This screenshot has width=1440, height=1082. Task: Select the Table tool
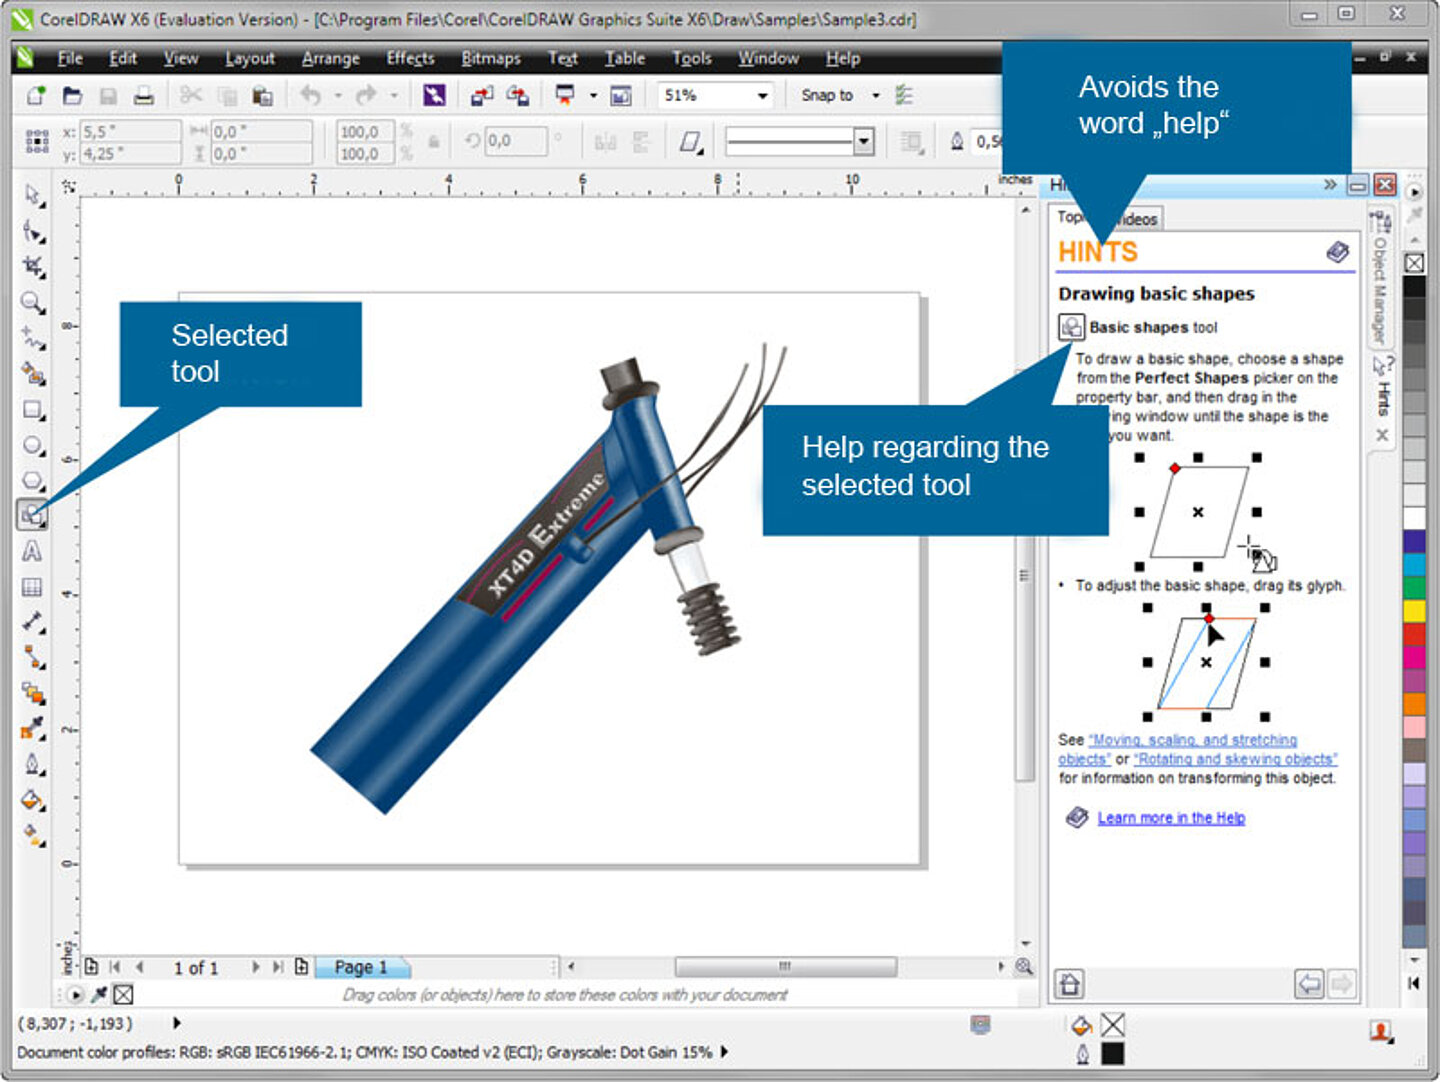pyautogui.click(x=32, y=588)
